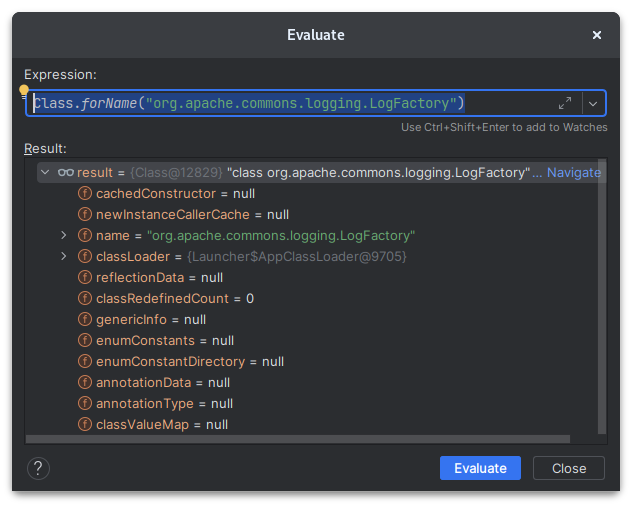Click the help question mark icon
Image resolution: width=632 pixels, height=506 pixels.
[38, 468]
